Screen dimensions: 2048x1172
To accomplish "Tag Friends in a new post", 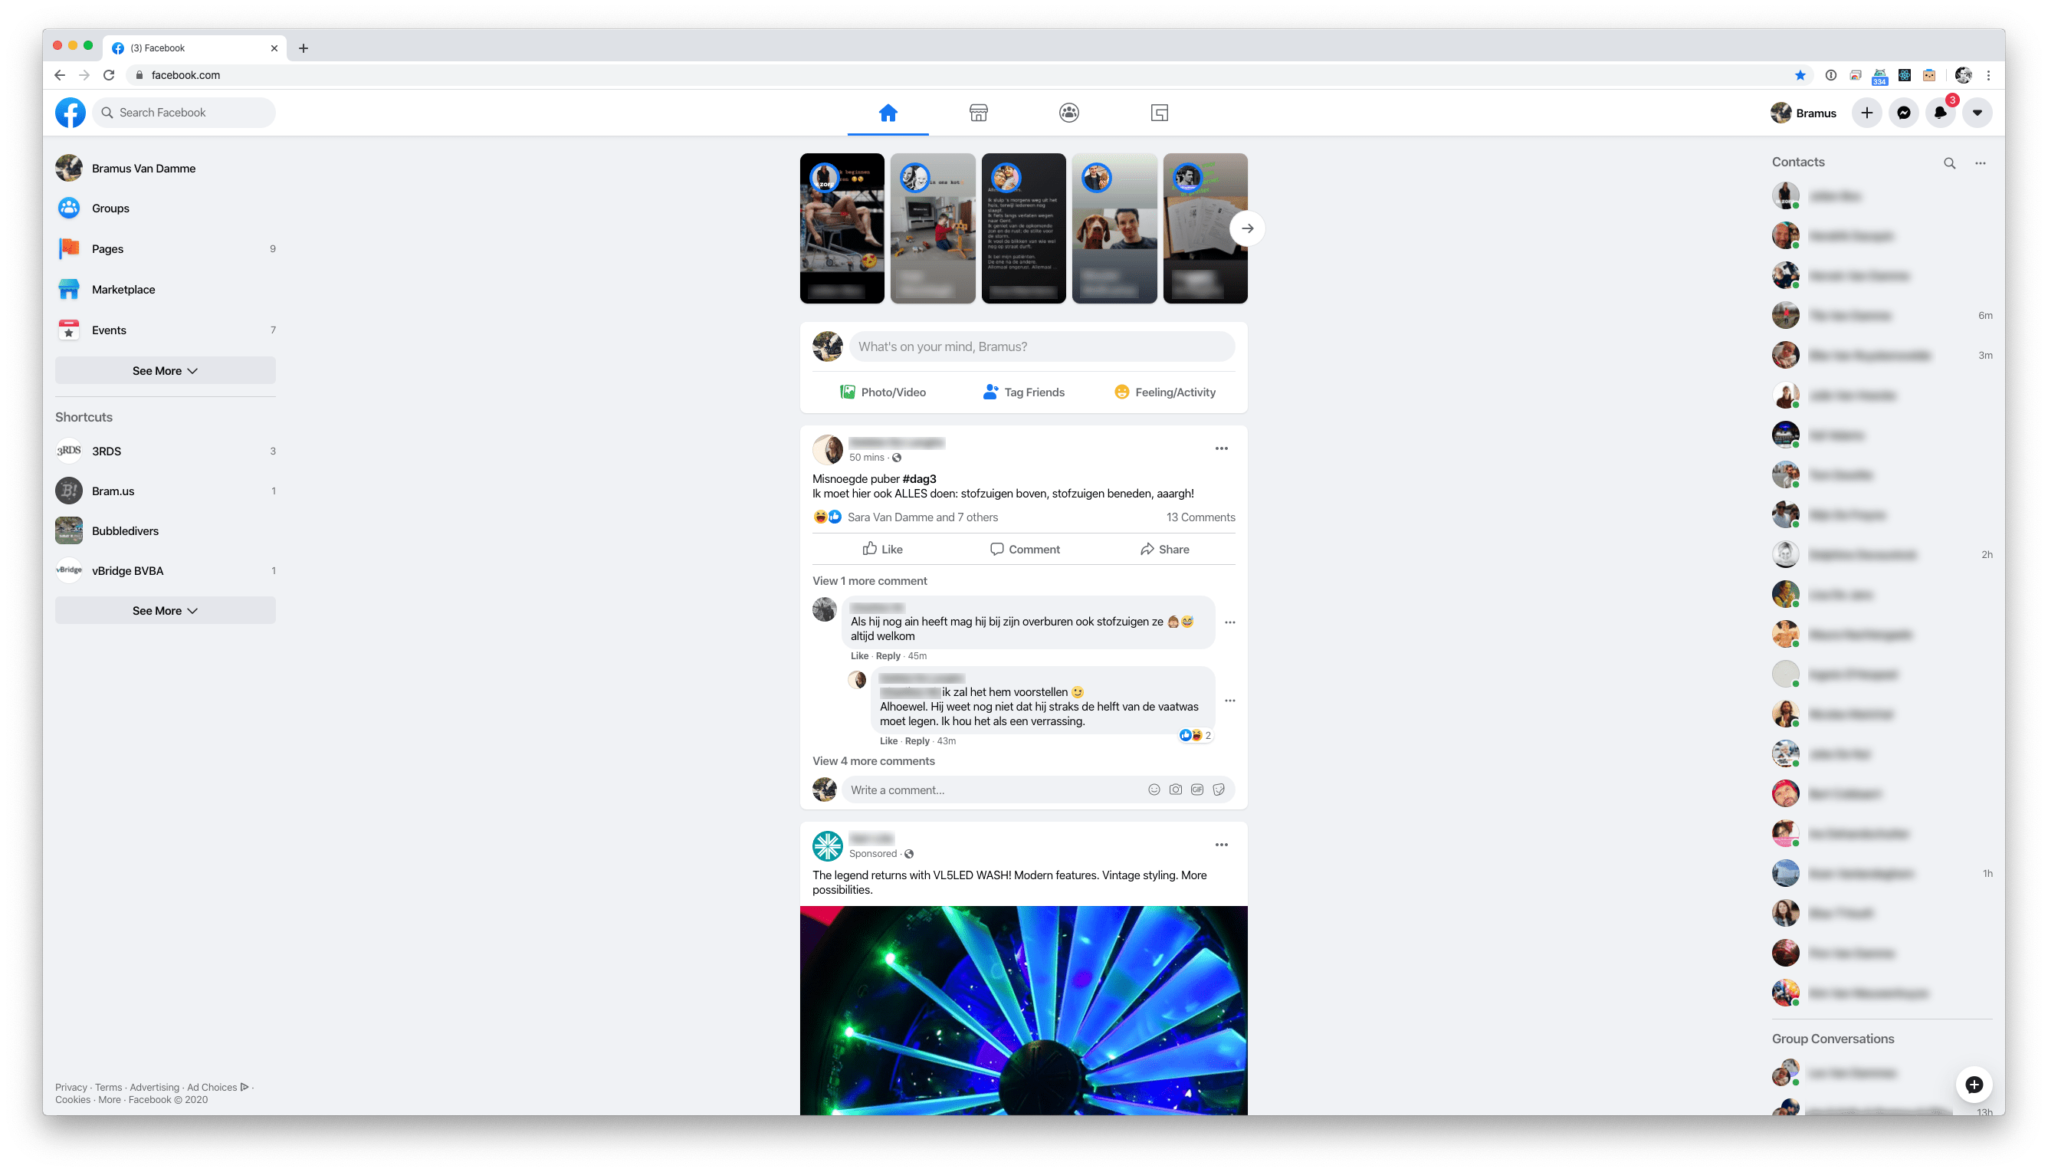I will [x=1023, y=392].
